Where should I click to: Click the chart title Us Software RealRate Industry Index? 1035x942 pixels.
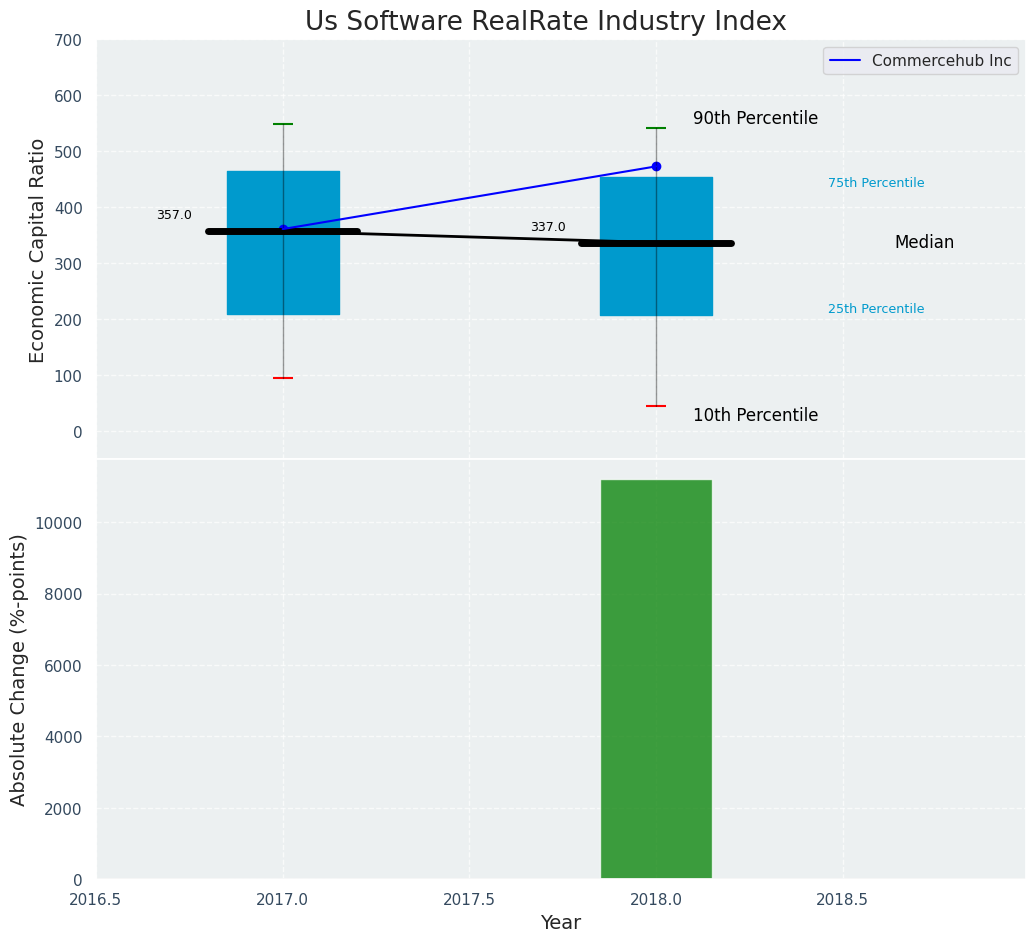(545, 22)
